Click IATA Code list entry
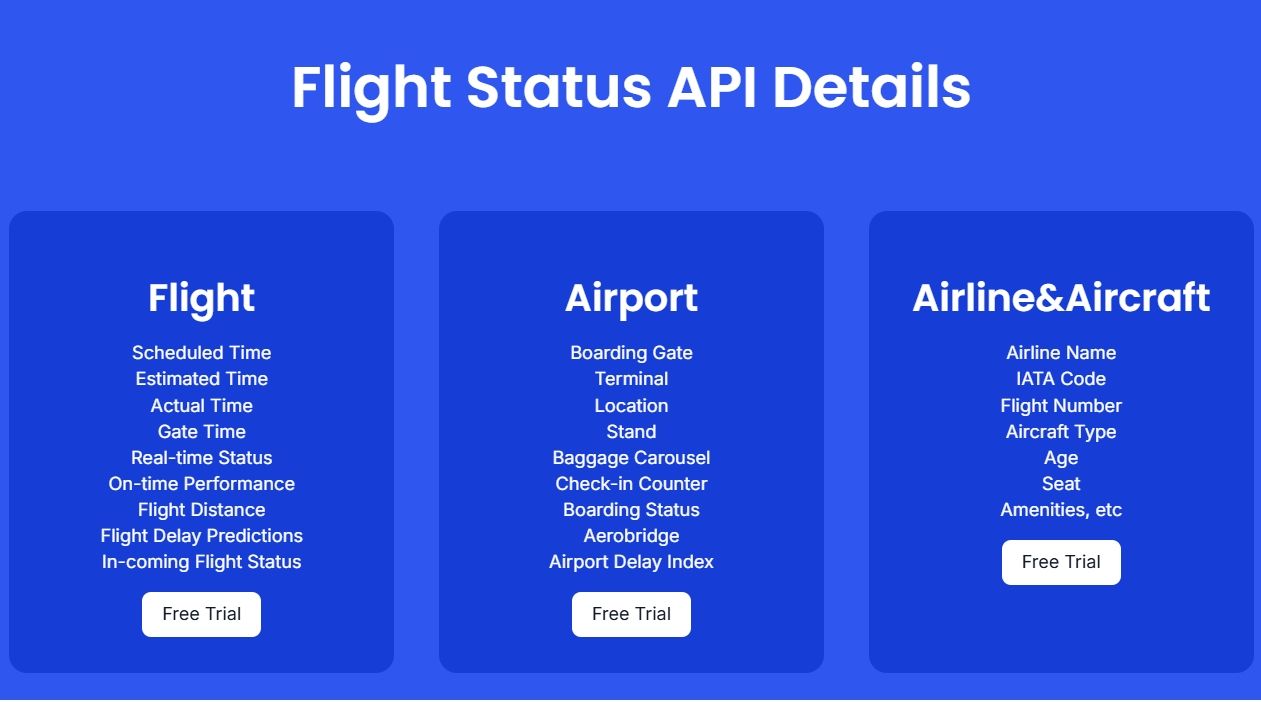 click(x=1061, y=379)
